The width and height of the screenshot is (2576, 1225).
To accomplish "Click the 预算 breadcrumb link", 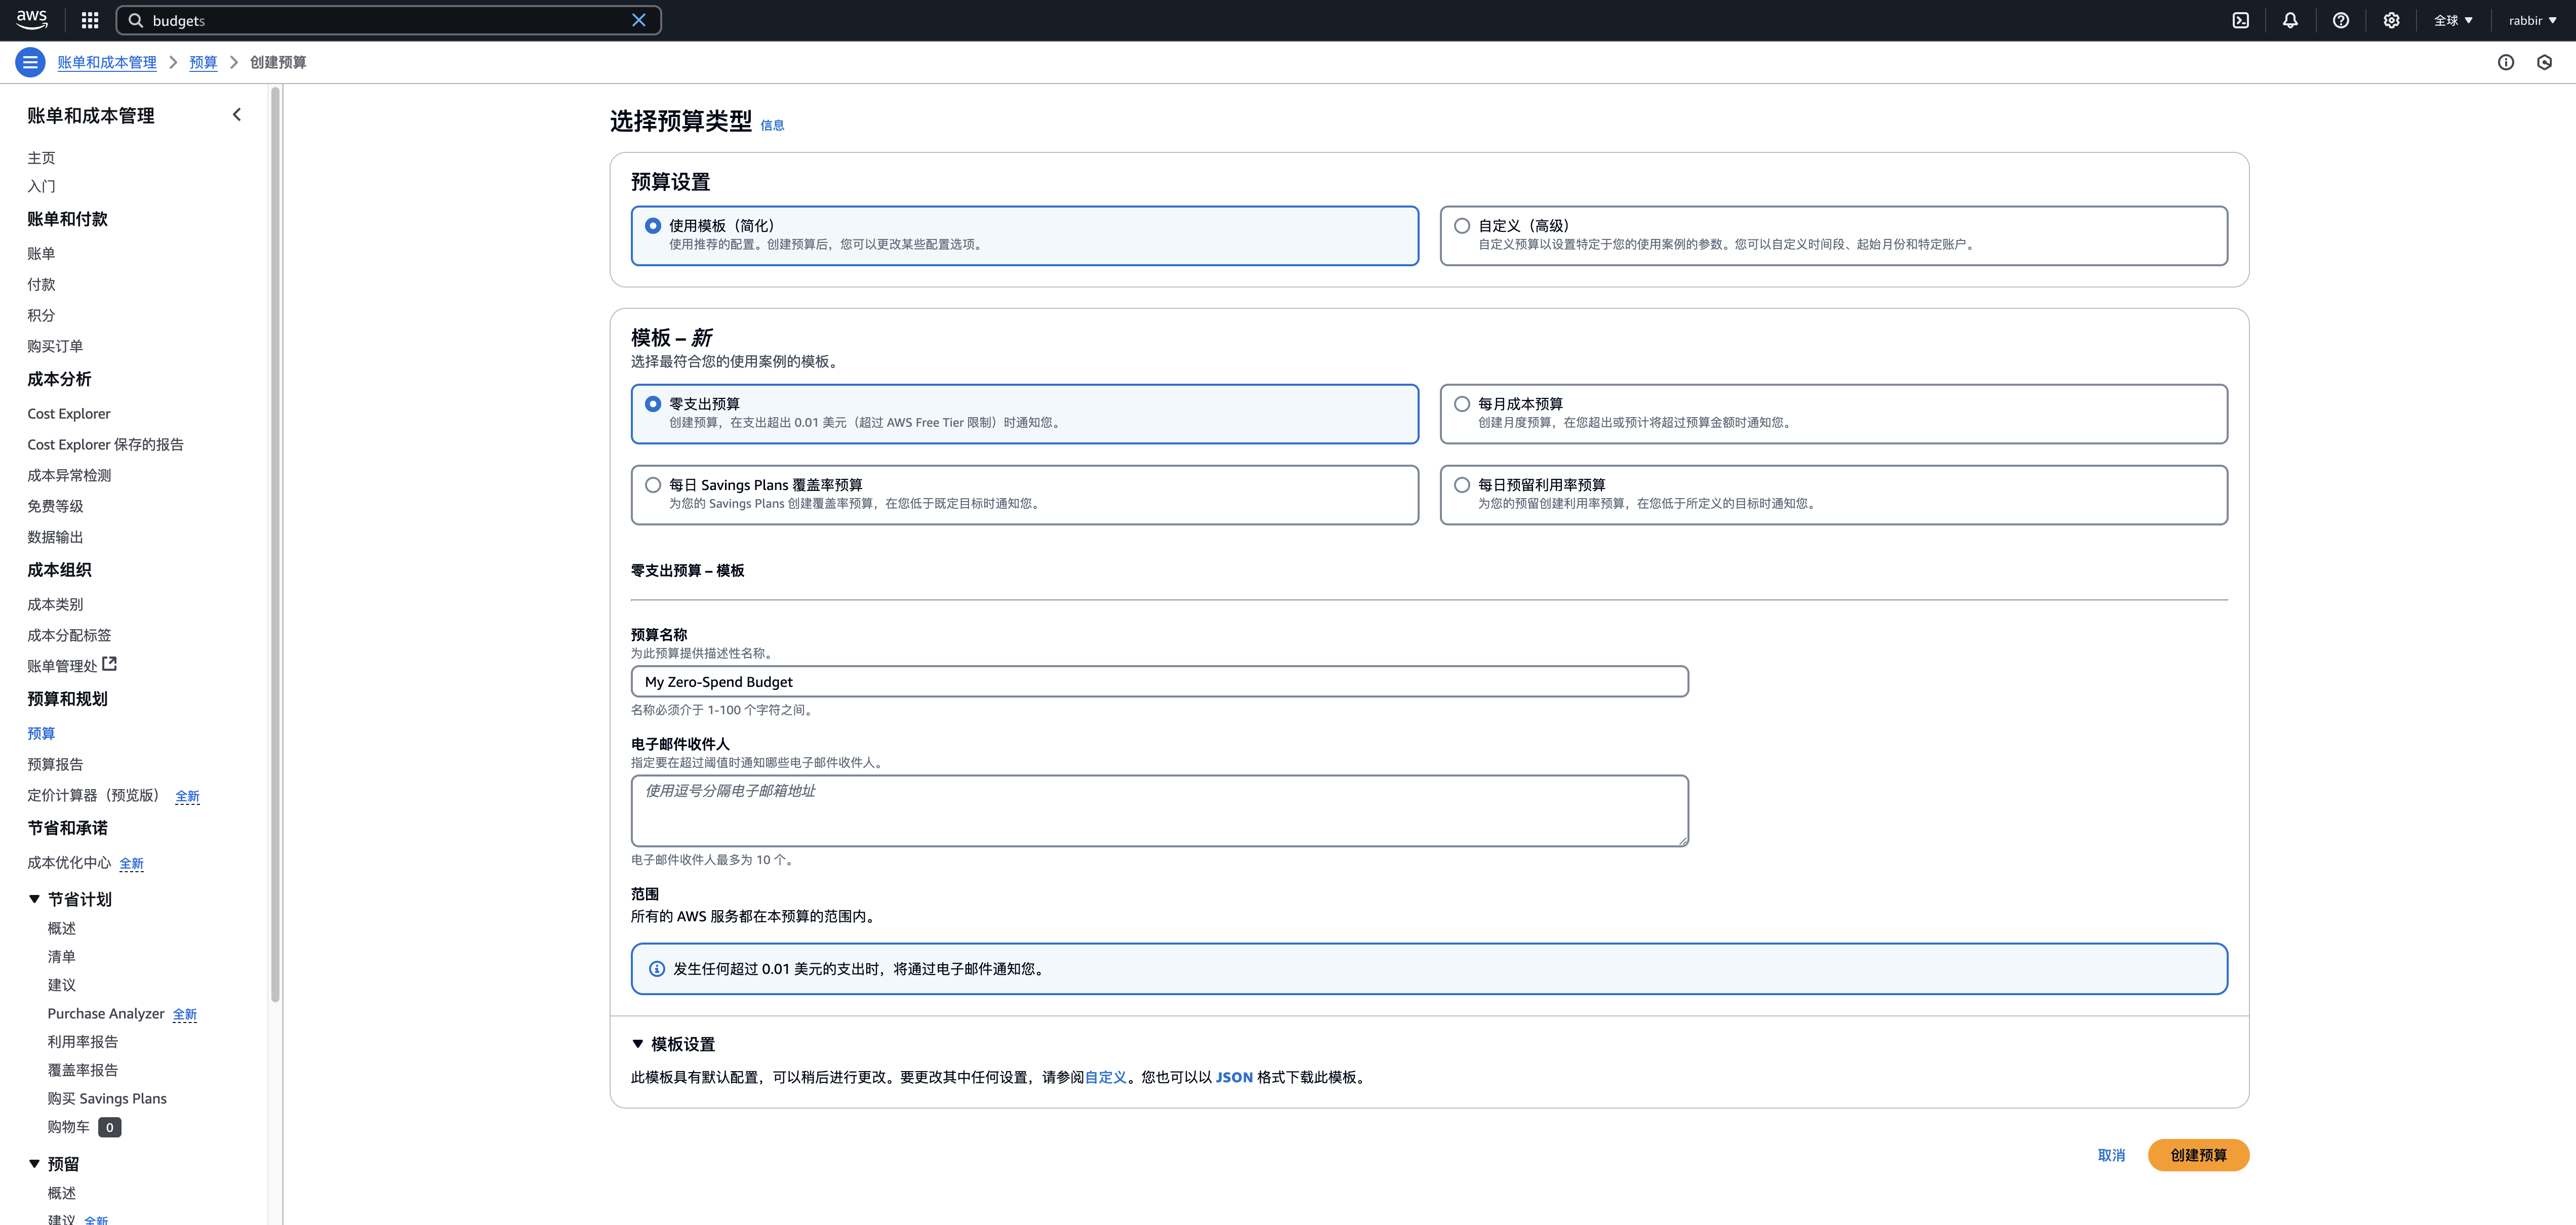I will (203, 62).
